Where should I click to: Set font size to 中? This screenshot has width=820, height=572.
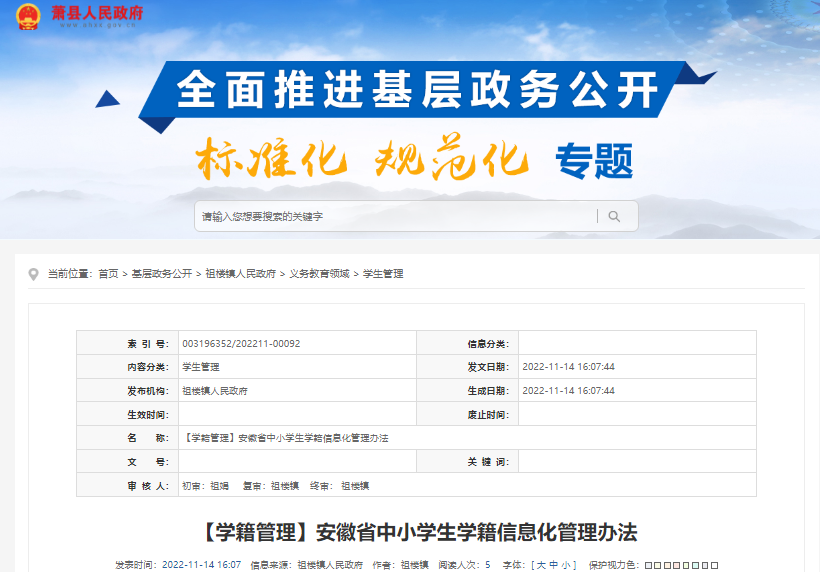[x=554, y=565]
